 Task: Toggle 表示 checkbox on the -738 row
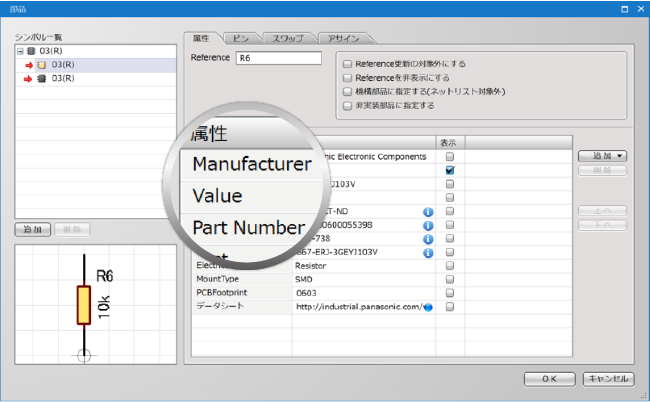(450, 239)
